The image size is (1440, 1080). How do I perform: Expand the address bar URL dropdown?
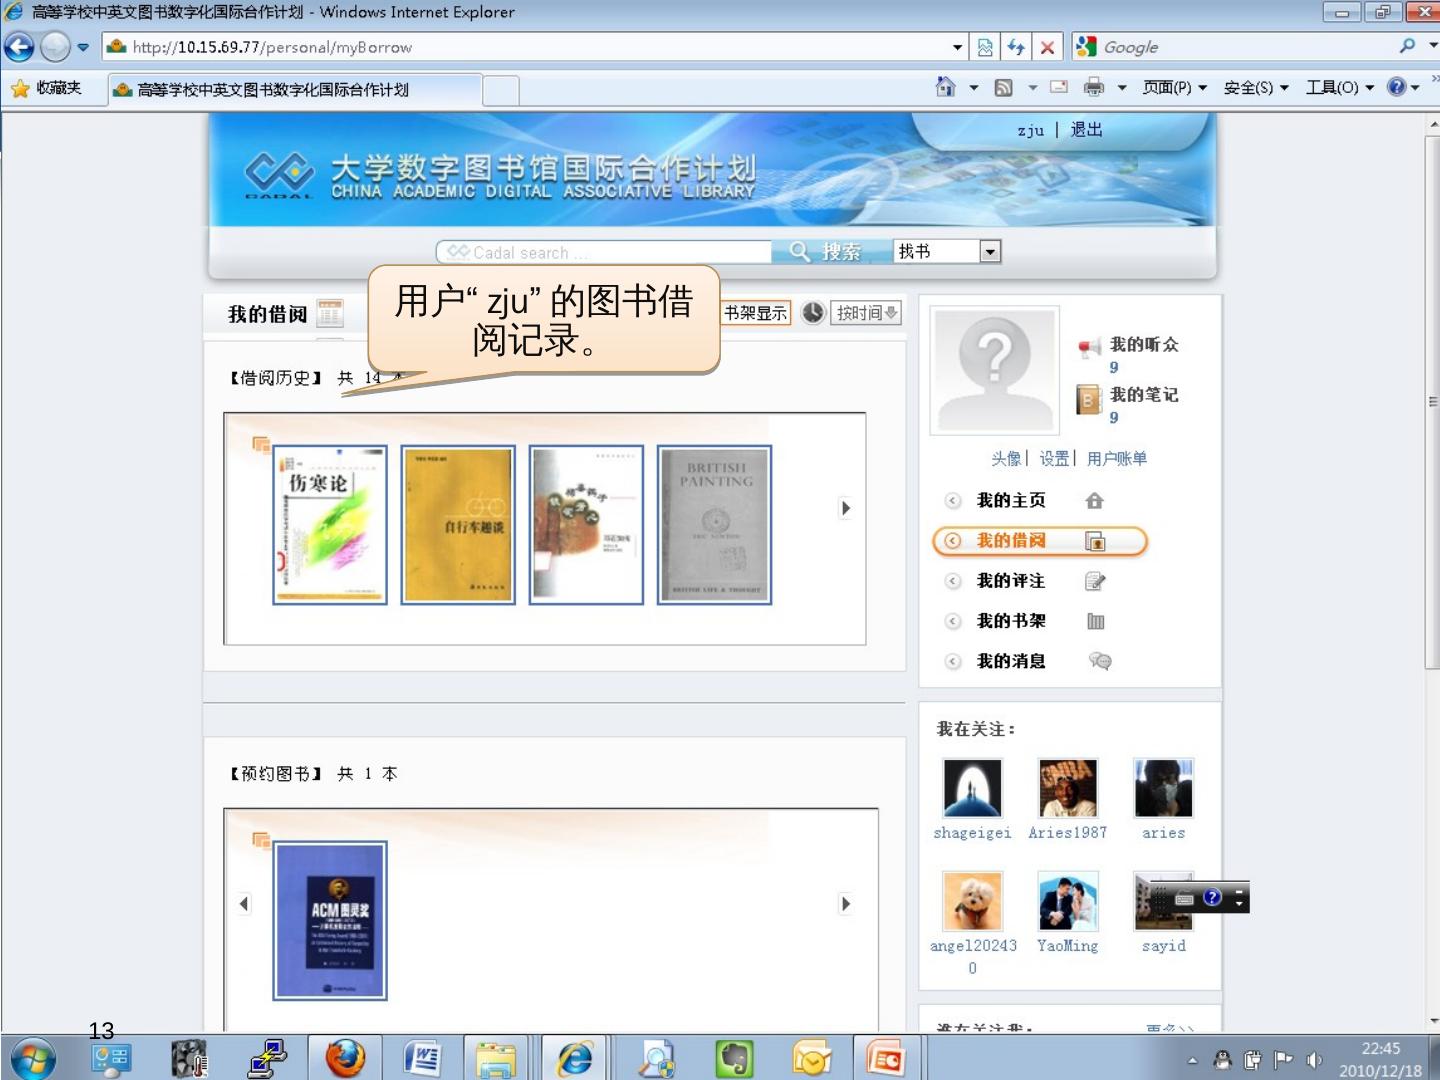coord(958,47)
